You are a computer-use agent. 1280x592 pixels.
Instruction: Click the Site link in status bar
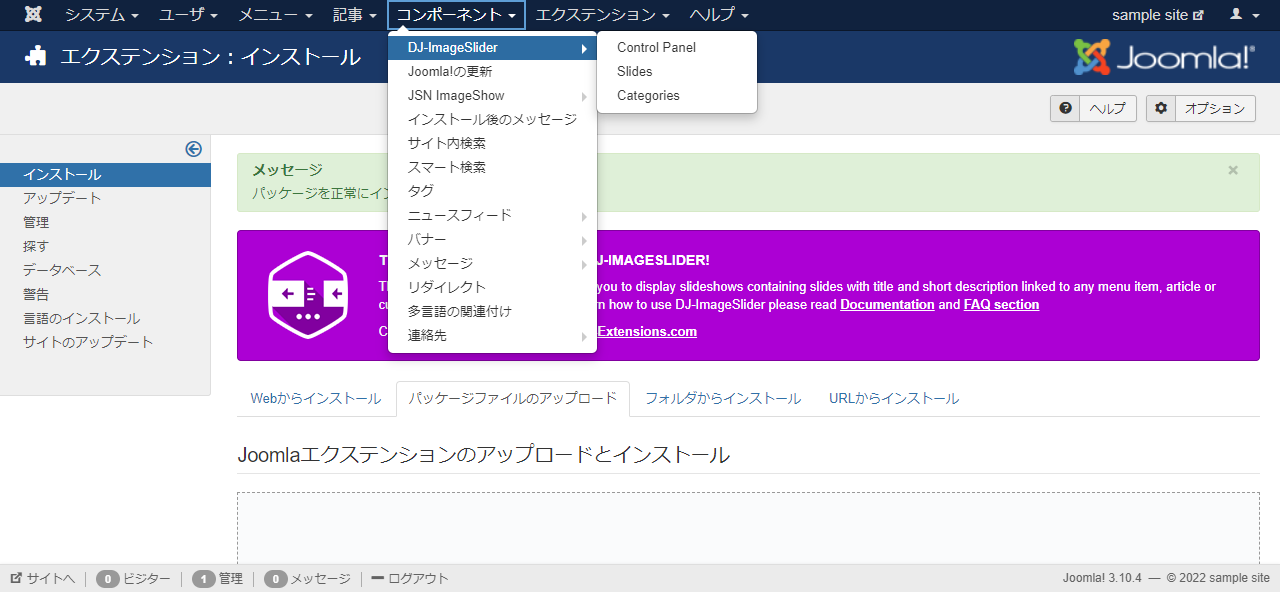pyautogui.click(x=43, y=578)
